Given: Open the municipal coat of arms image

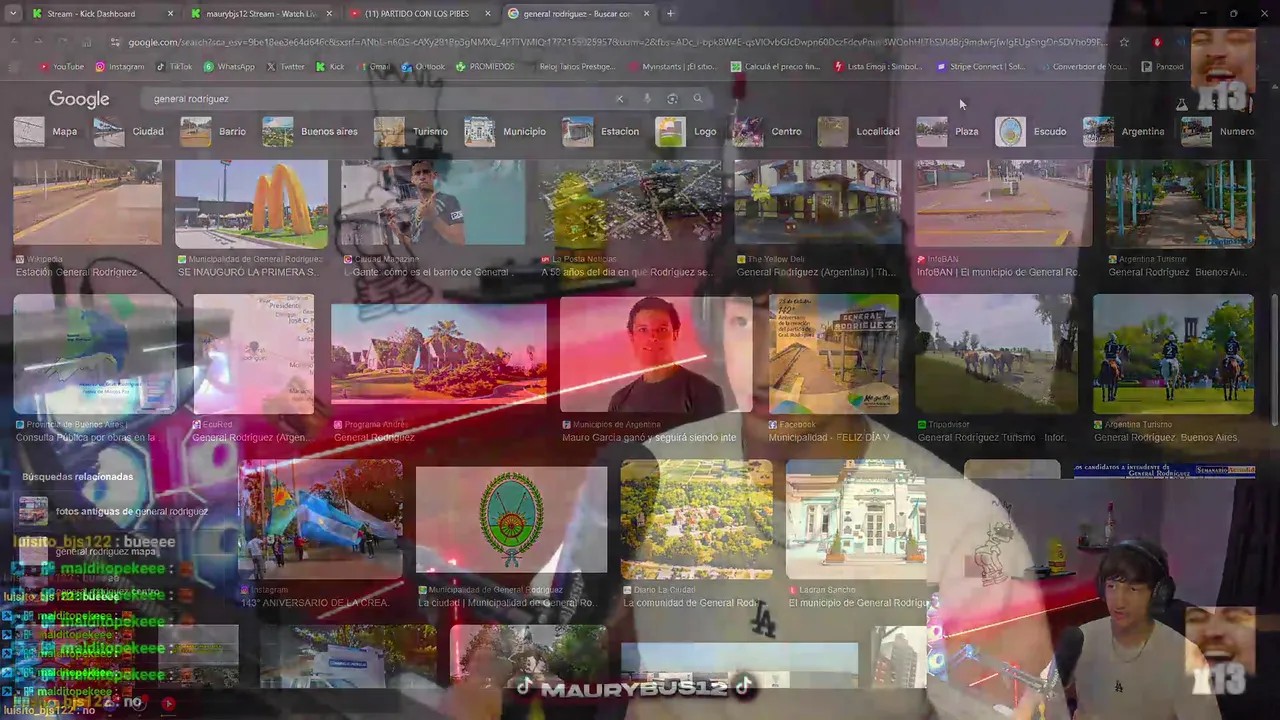Looking at the screenshot, I should tap(511, 520).
